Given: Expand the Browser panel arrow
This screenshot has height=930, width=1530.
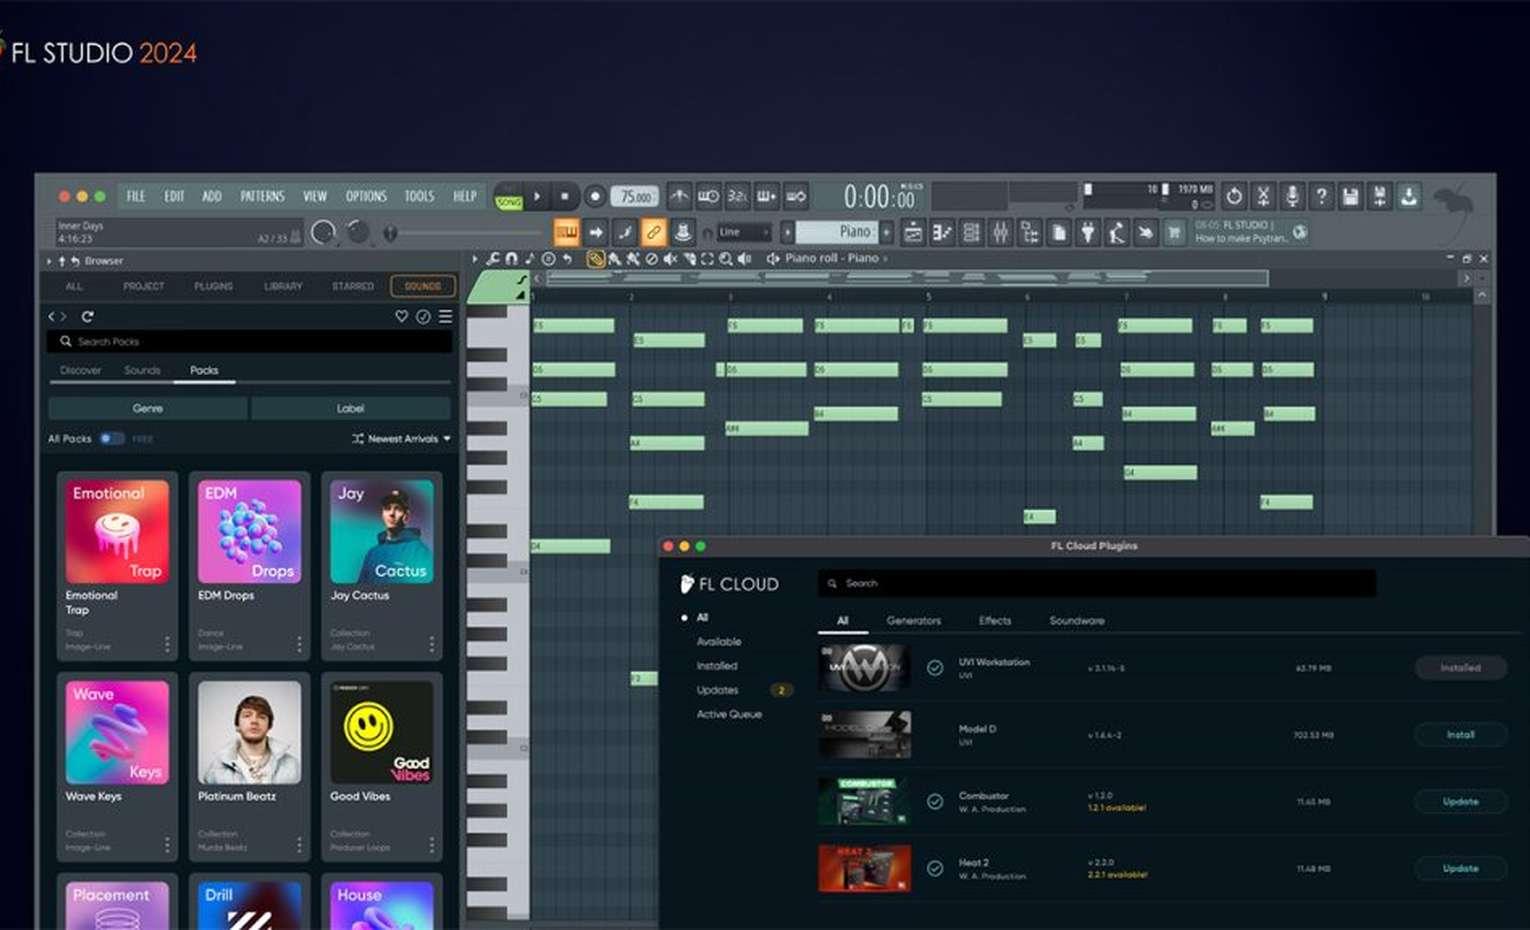Looking at the screenshot, I should 49,261.
